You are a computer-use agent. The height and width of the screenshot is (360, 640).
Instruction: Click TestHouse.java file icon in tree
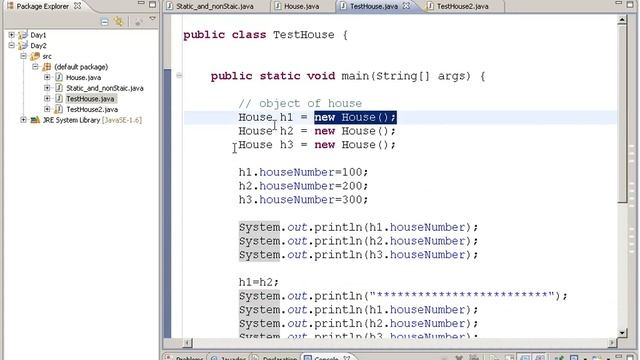[x=59, y=99]
